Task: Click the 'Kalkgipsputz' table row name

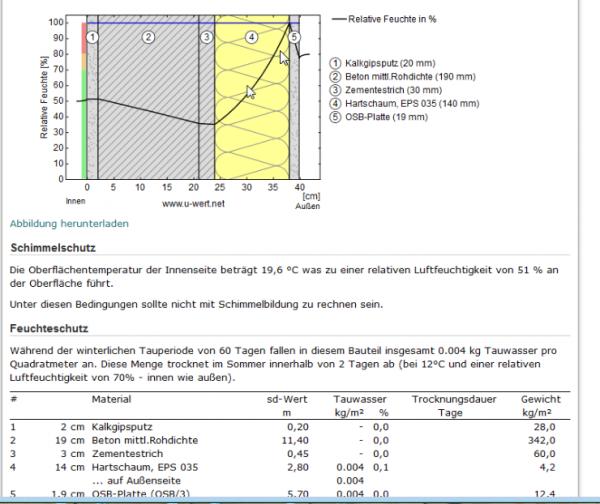Action: pyautogui.click(x=122, y=427)
